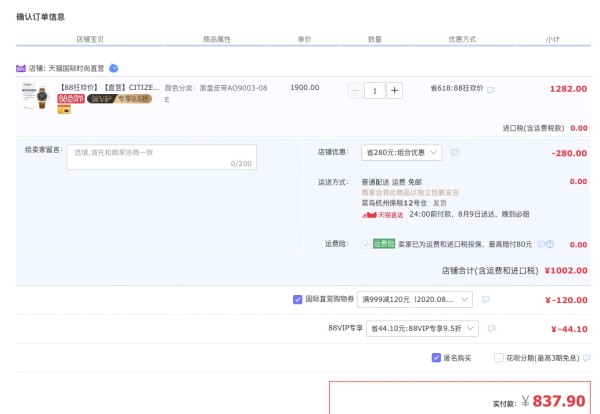Image resolution: width=600 pixels, height=414 pixels.
Task: Click the 普通配送 运费 免邮 text
Action: 392,182
